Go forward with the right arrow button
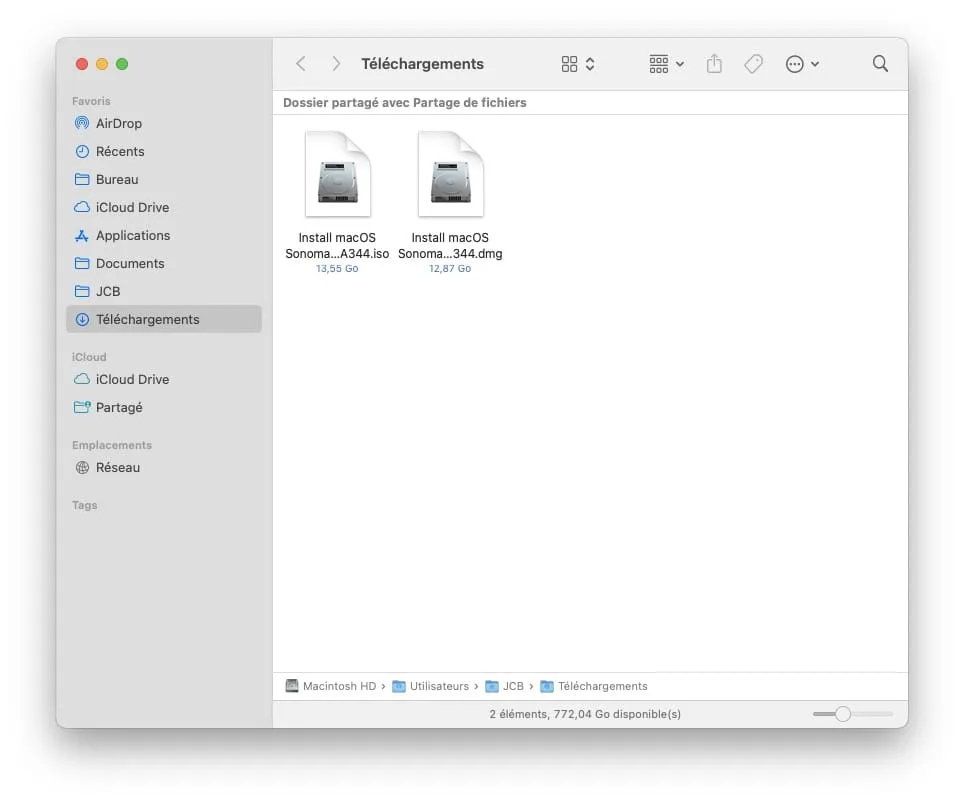Image resolution: width=964 pixels, height=802 pixels. (336, 63)
